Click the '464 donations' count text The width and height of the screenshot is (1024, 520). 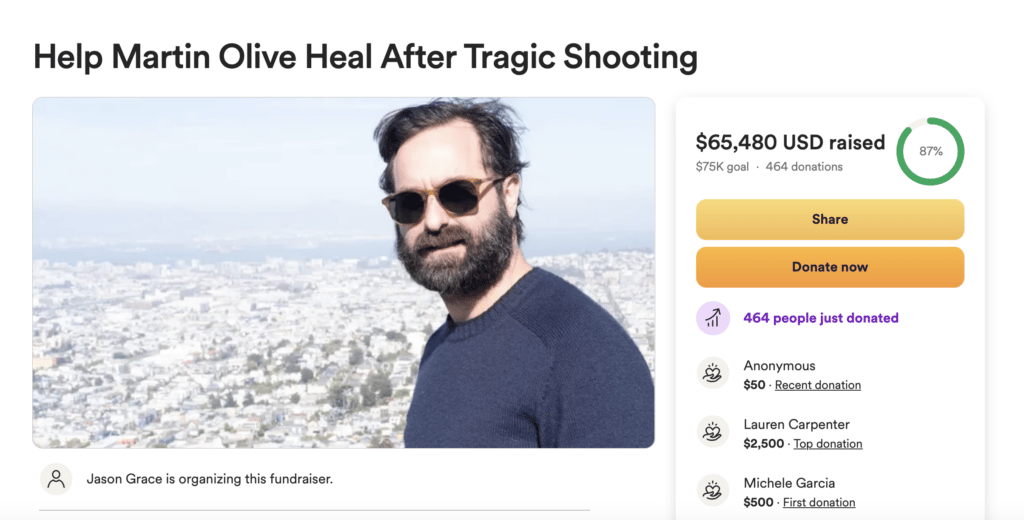tap(804, 167)
